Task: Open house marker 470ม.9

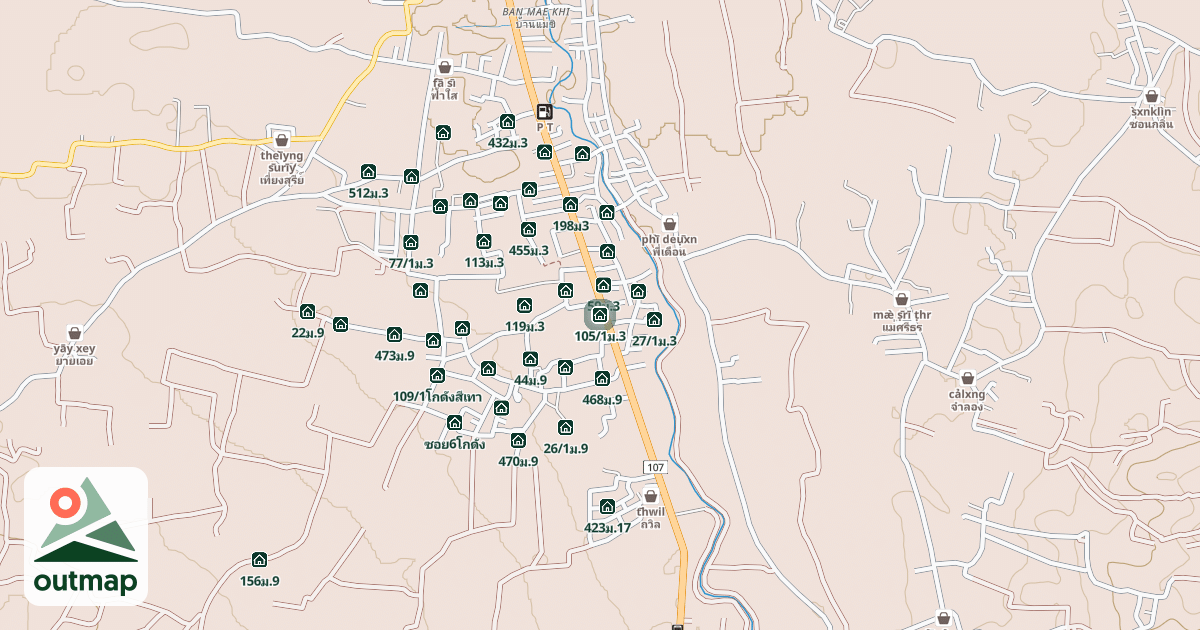Action: tap(518, 440)
